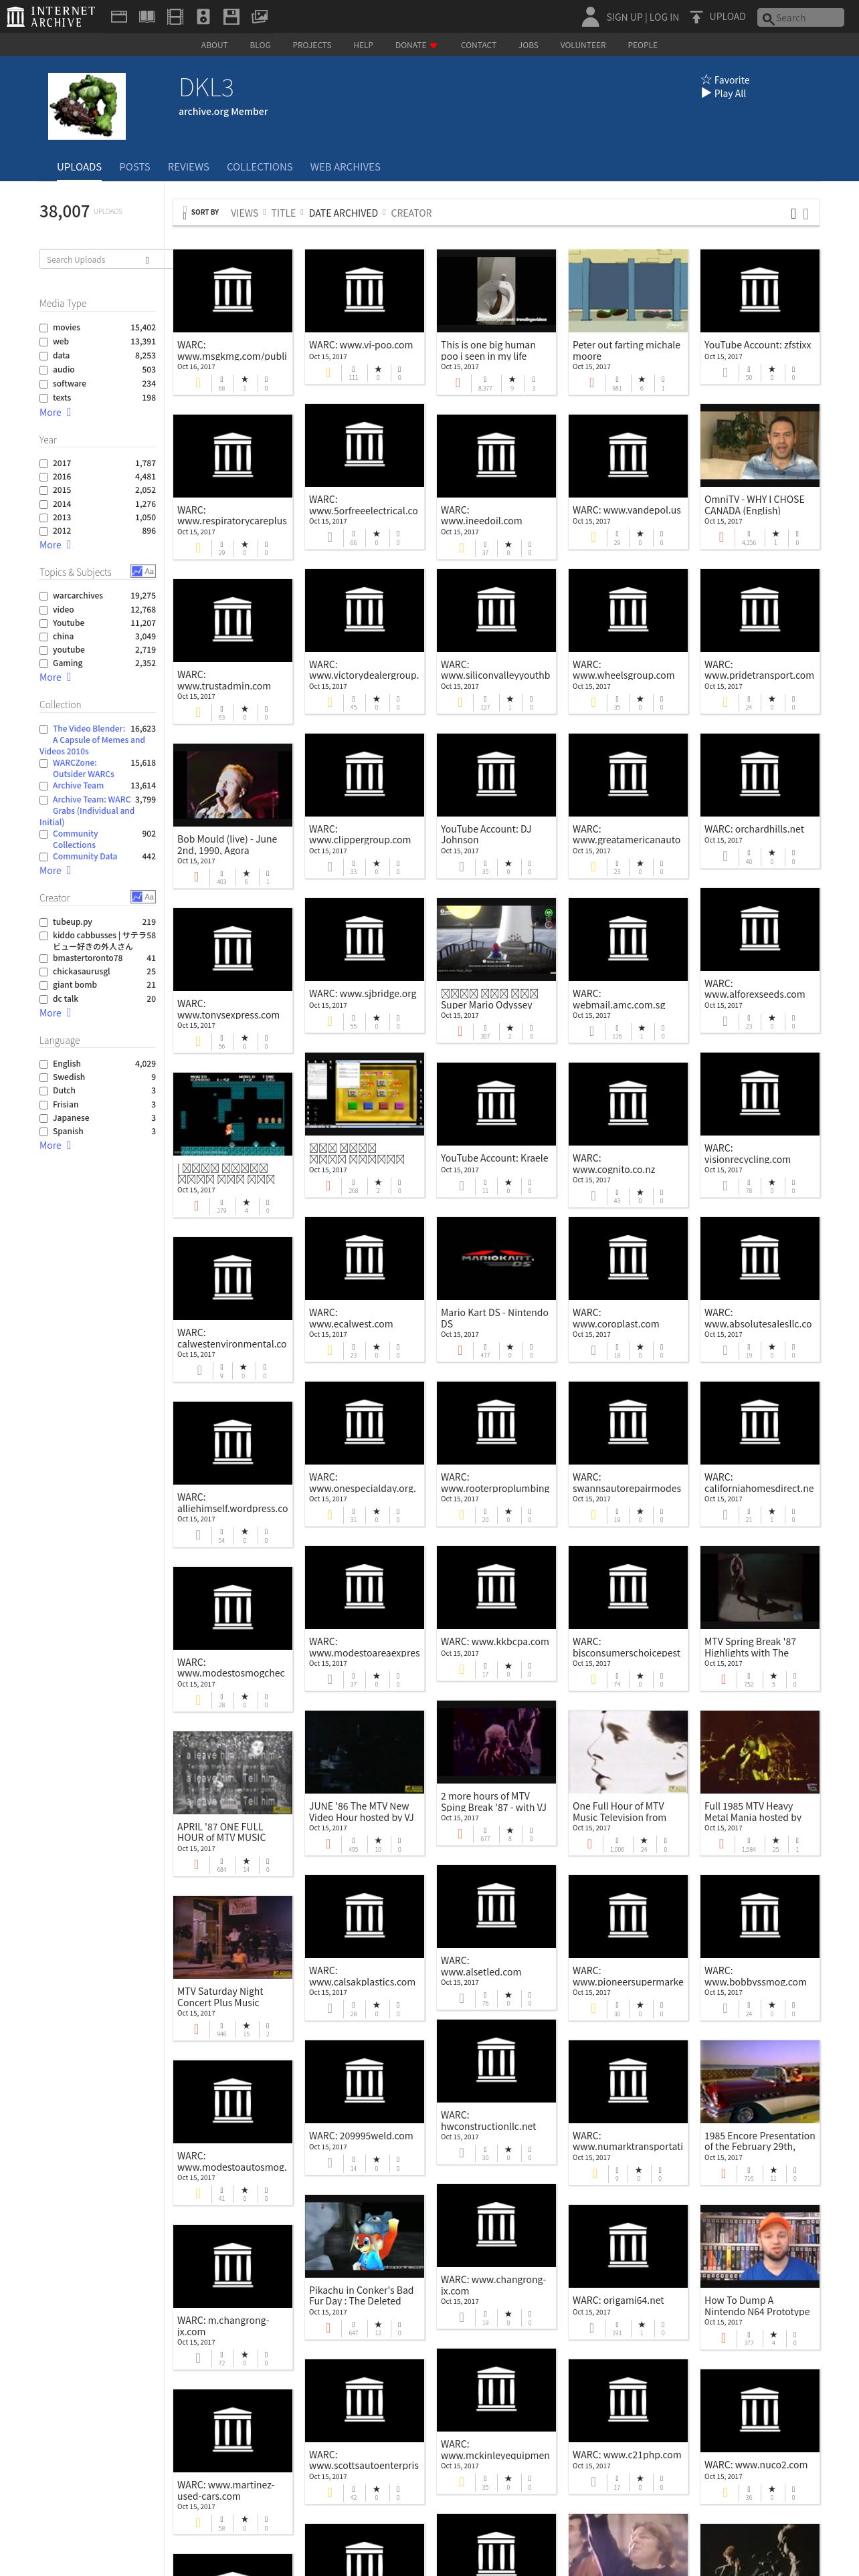Click the red heart beside Donate

(433, 45)
